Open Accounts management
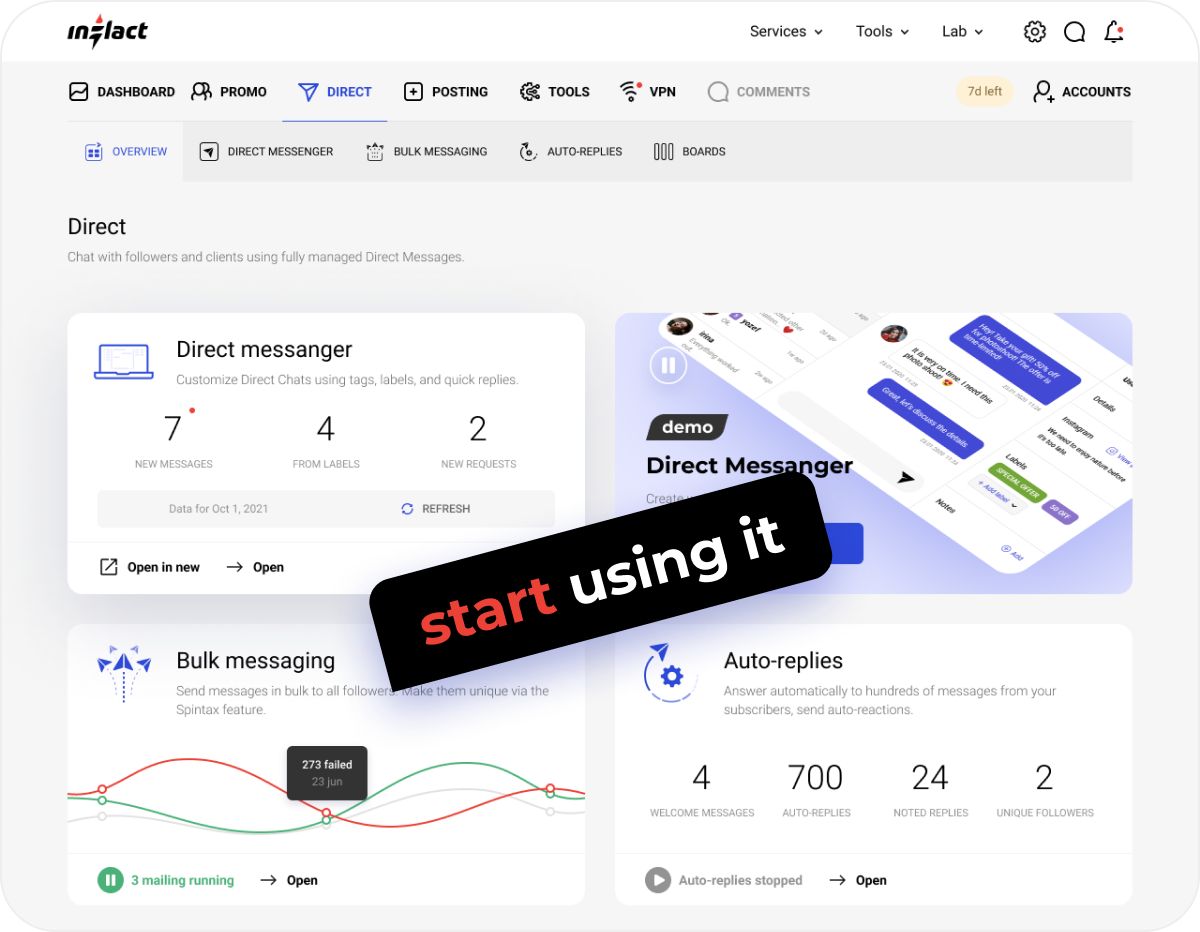Image resolution: width=1200 pixels, height=932 pixels. (x=1082, y=91)
